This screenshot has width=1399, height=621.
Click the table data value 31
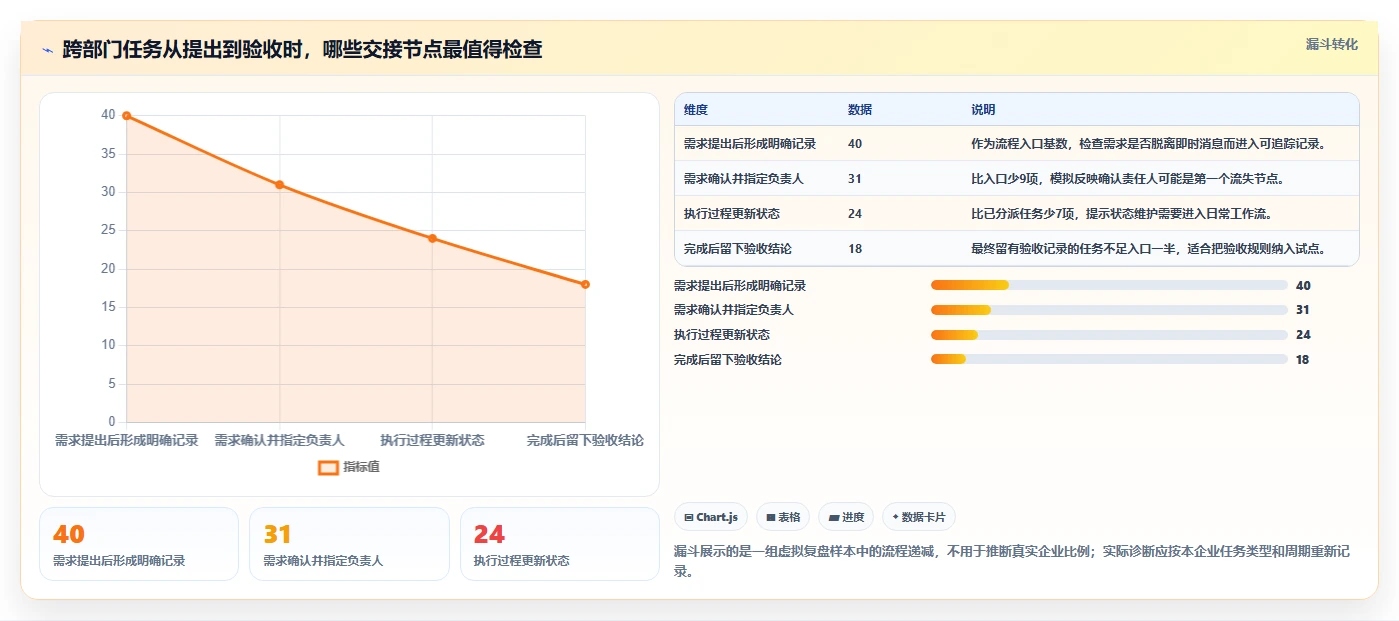(x=855, y=179)
